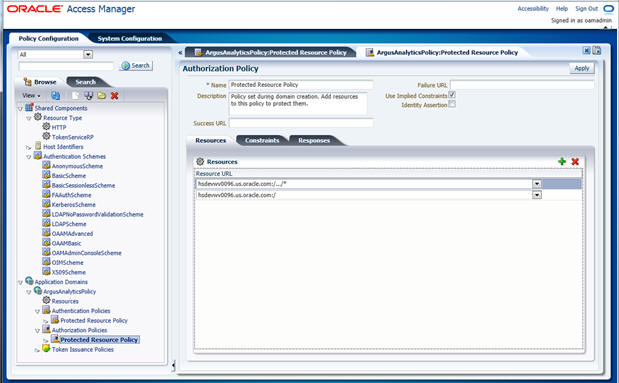Image resolution: width=619 pixels, height=383 pixels.
Task: Click the red X delete icon in the Browse toolbar
Action: [x=114, y=96]
